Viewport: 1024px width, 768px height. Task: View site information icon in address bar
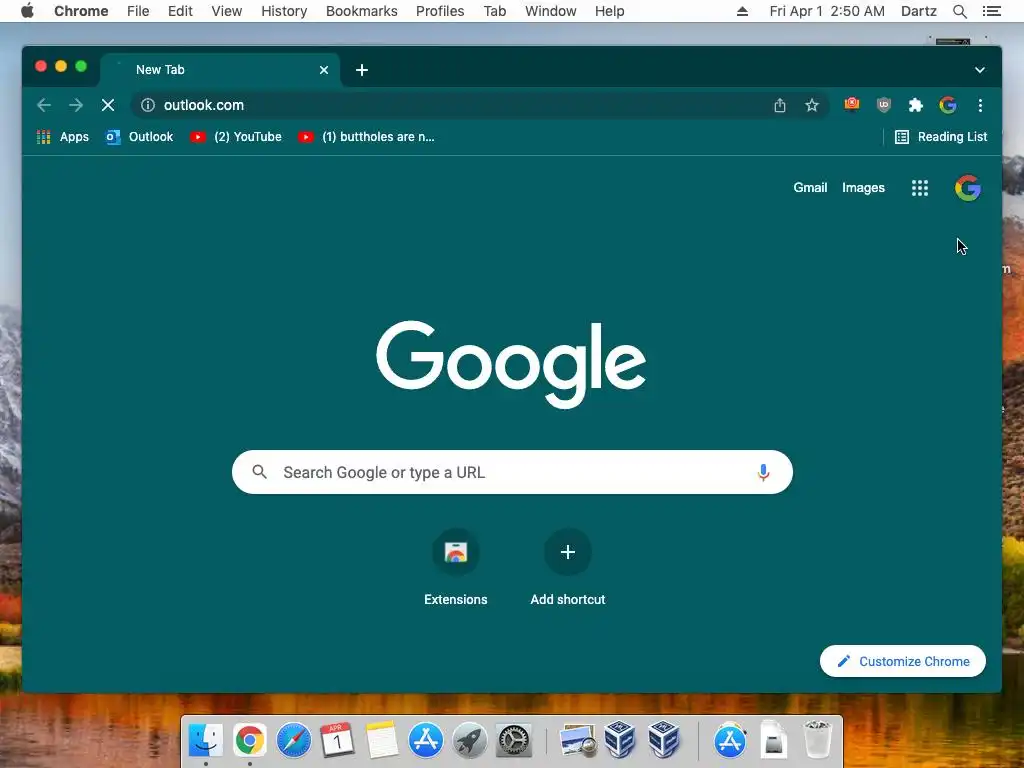pos(148,105)
